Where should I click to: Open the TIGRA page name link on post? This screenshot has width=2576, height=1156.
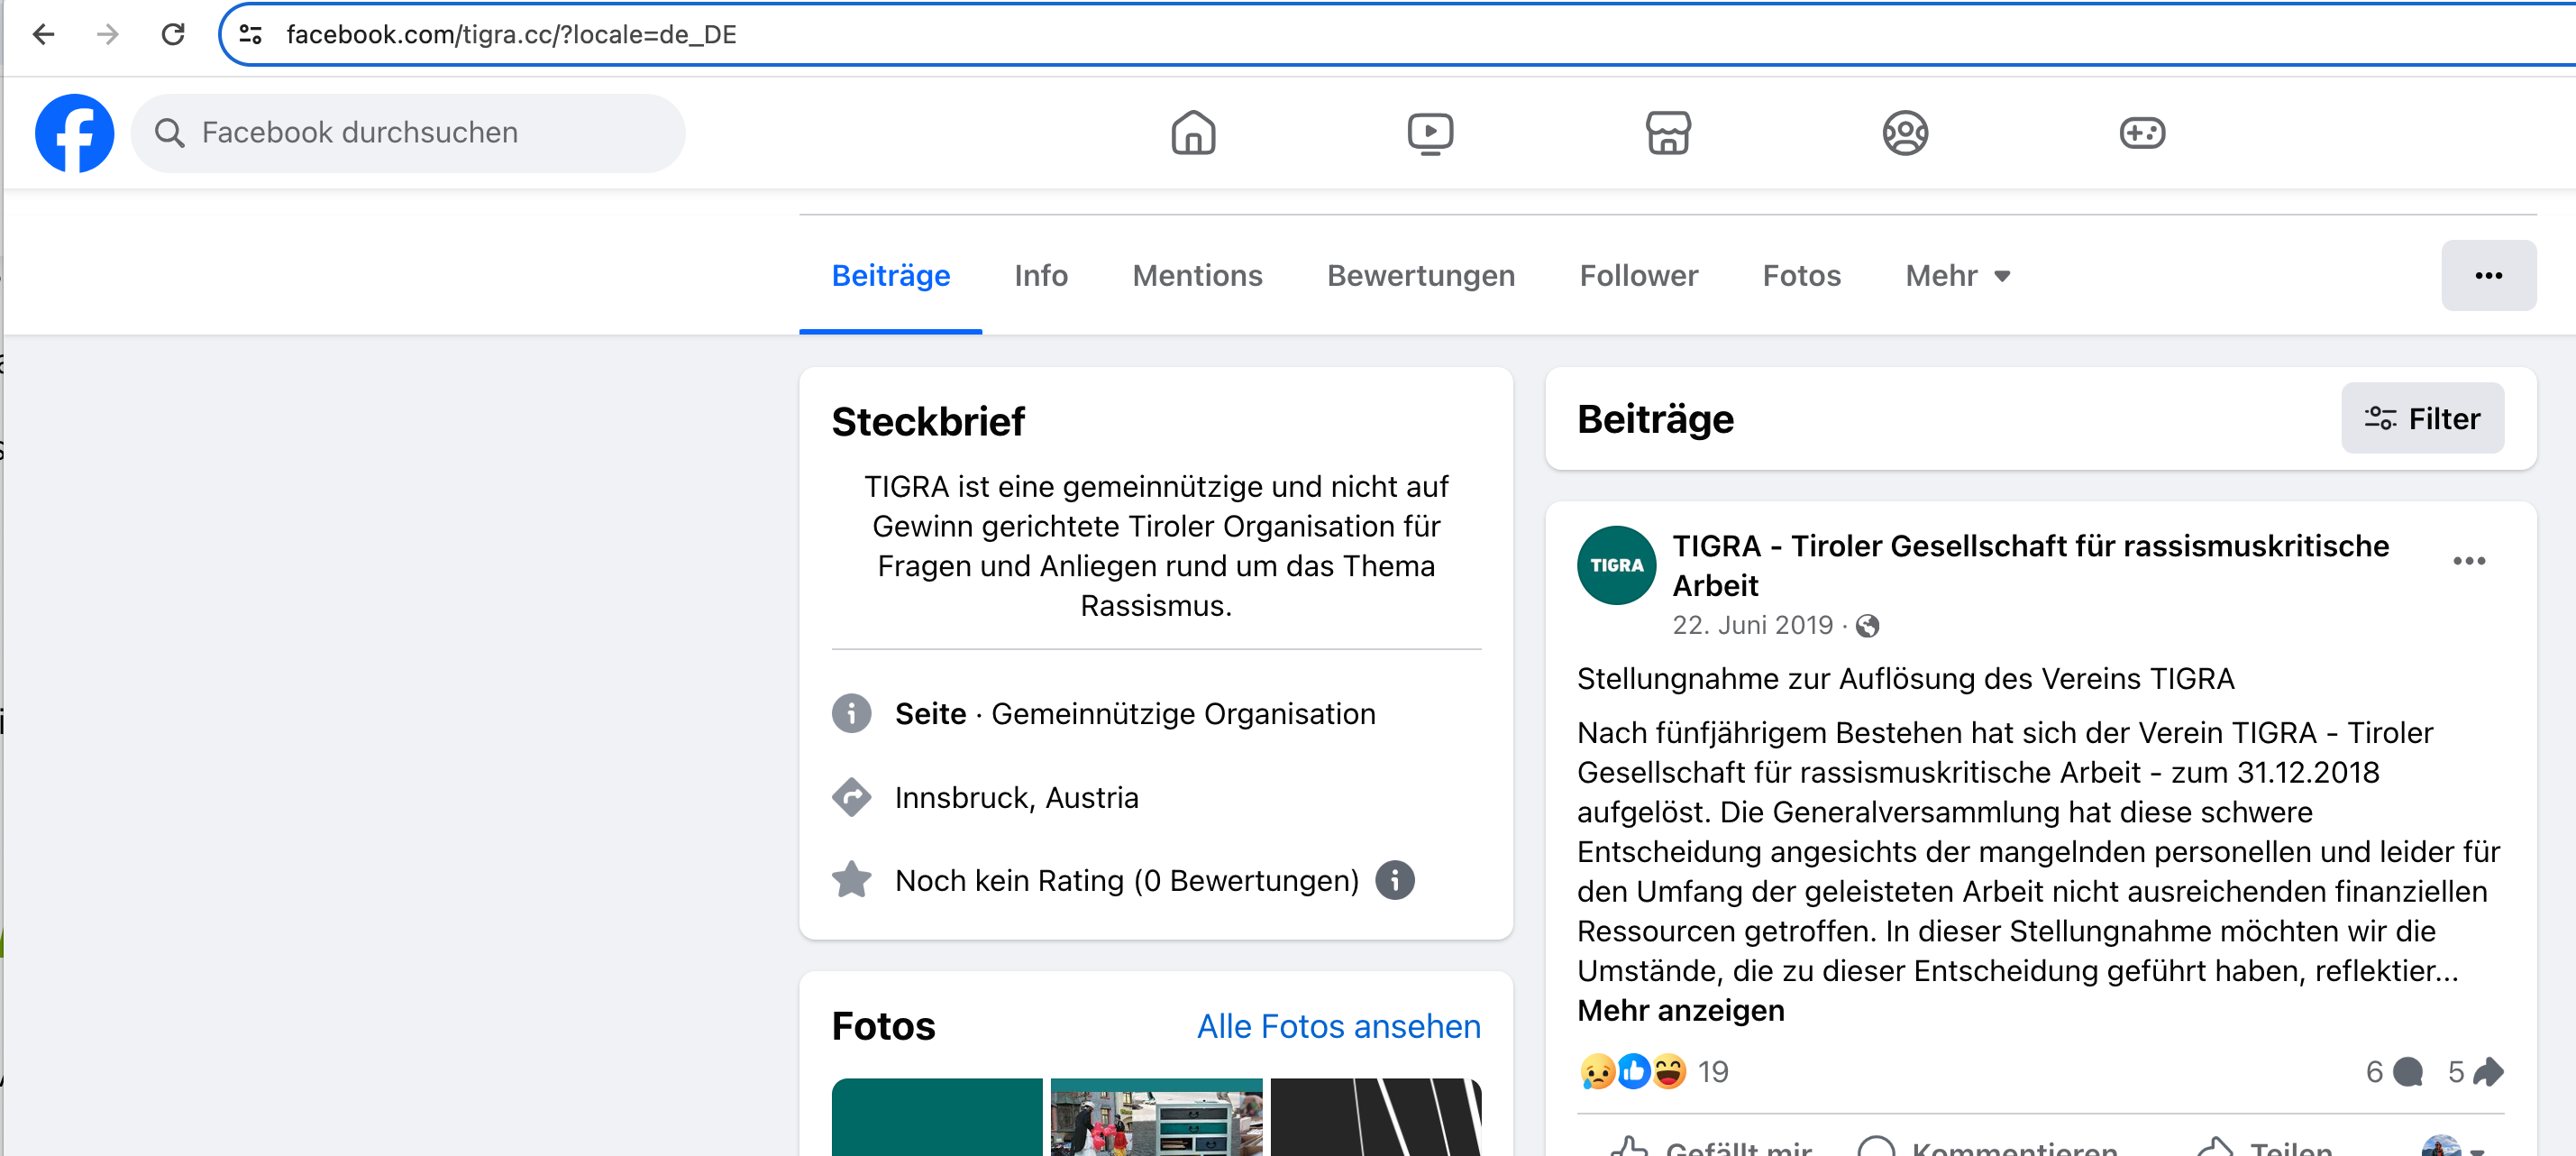(x=2030, y=565)
